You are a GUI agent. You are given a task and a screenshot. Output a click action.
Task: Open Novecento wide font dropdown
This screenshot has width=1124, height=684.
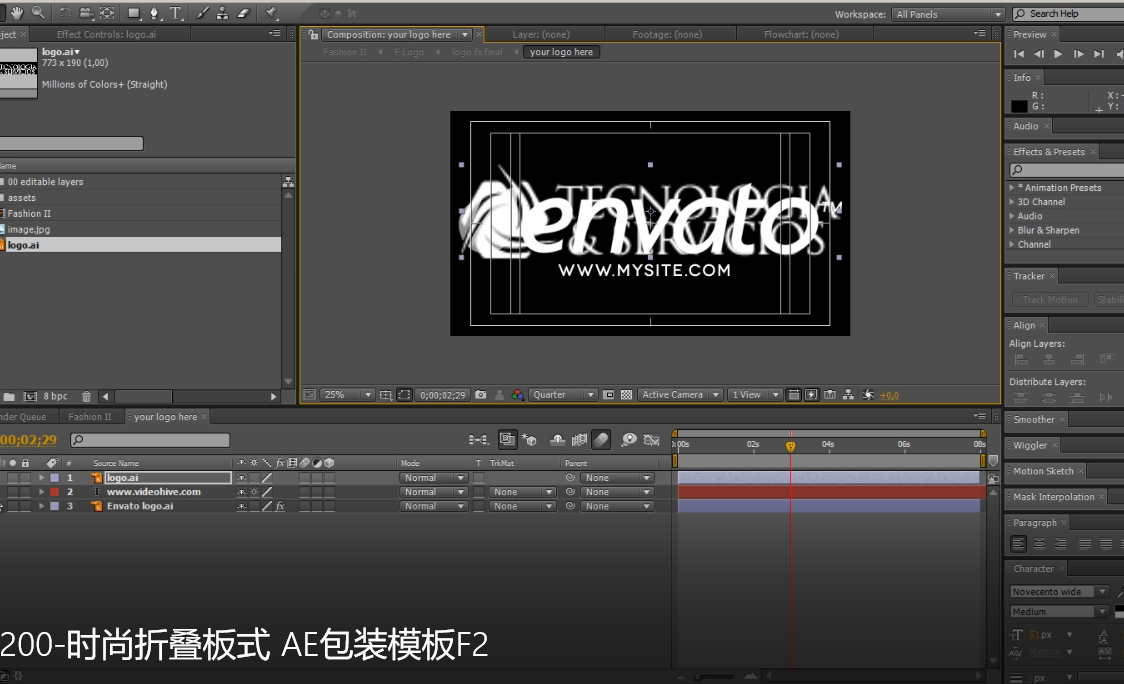1059,592
